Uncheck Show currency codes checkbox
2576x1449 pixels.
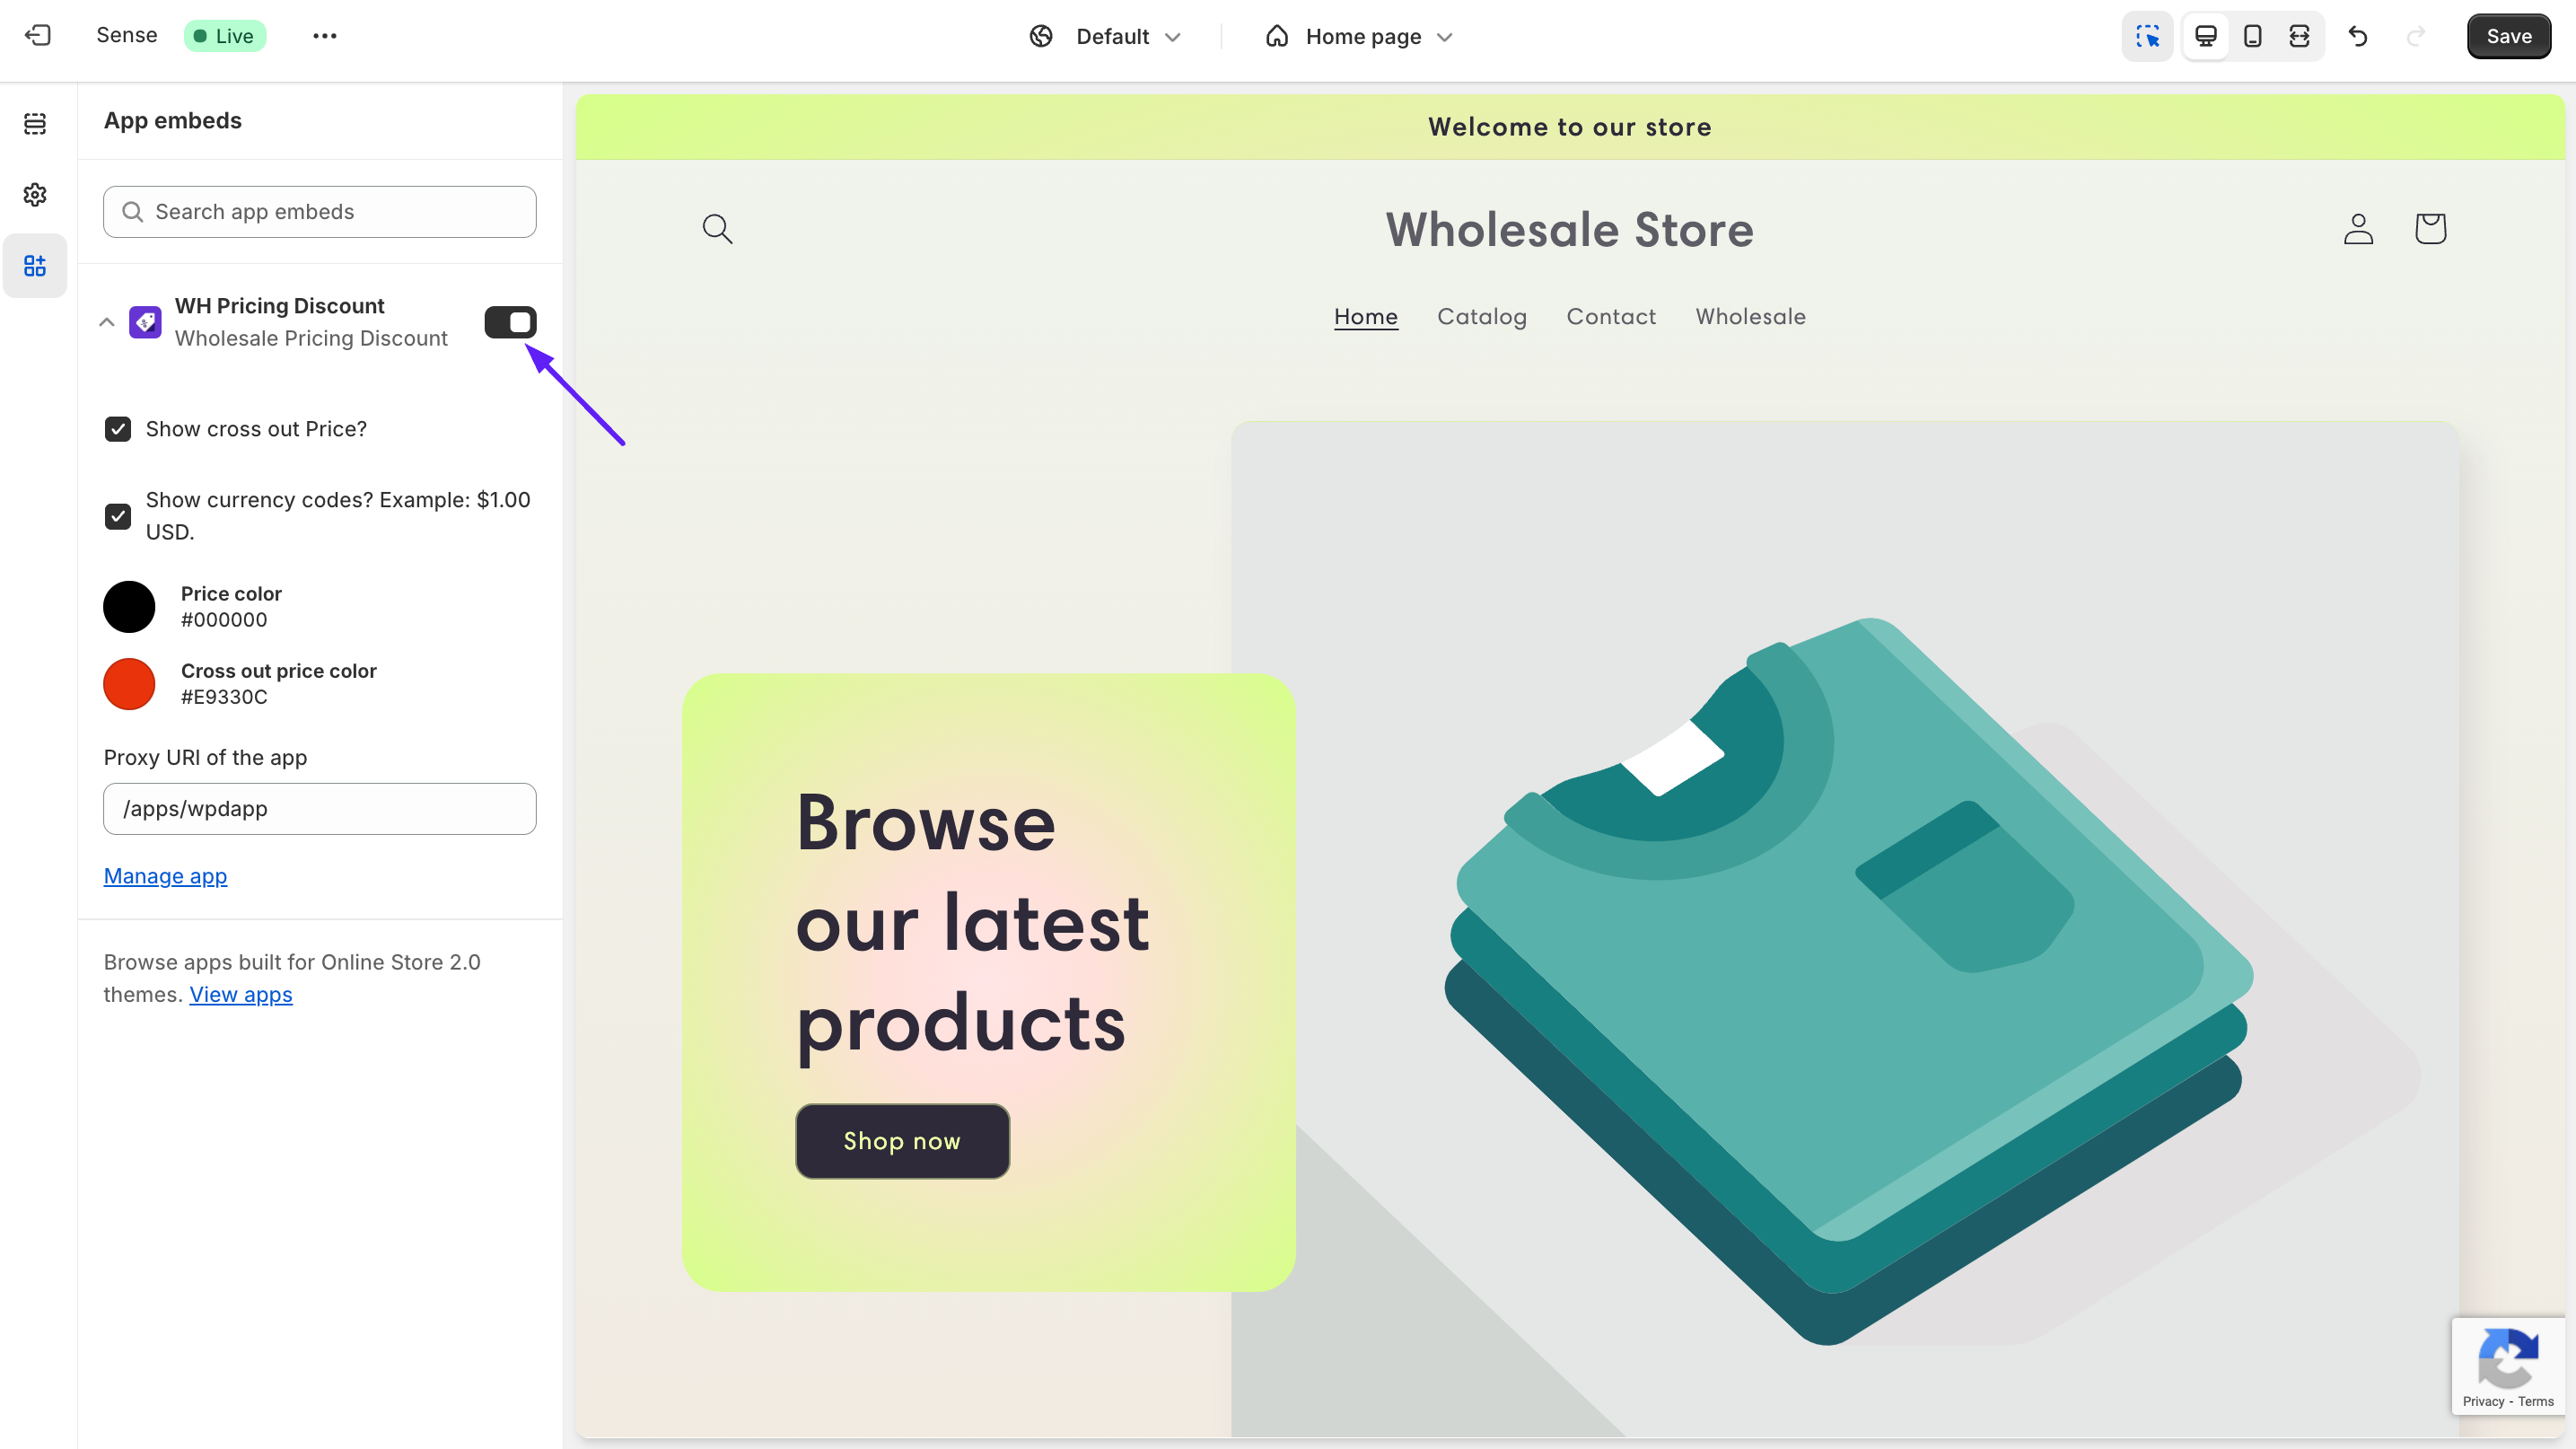coord(118,516)
